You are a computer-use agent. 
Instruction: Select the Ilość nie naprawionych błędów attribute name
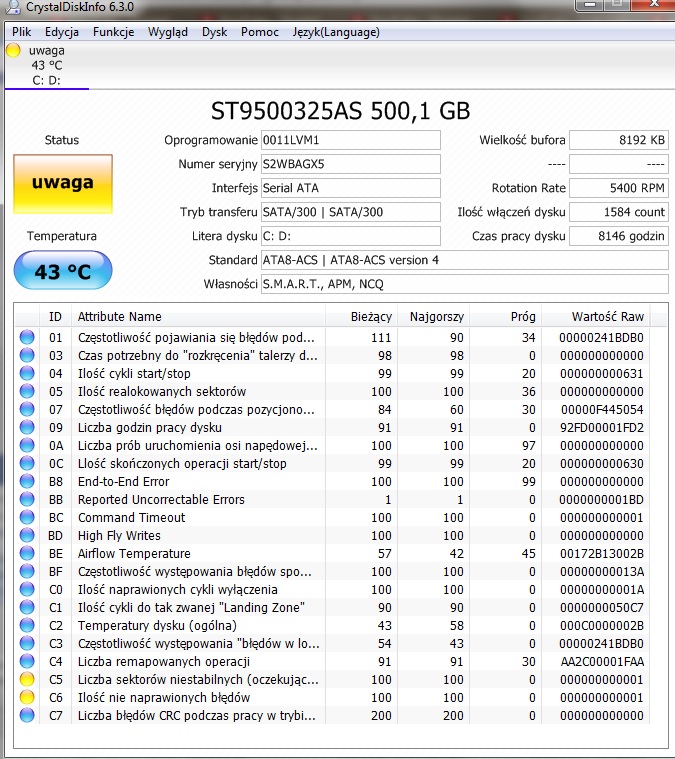coord(164,698)
